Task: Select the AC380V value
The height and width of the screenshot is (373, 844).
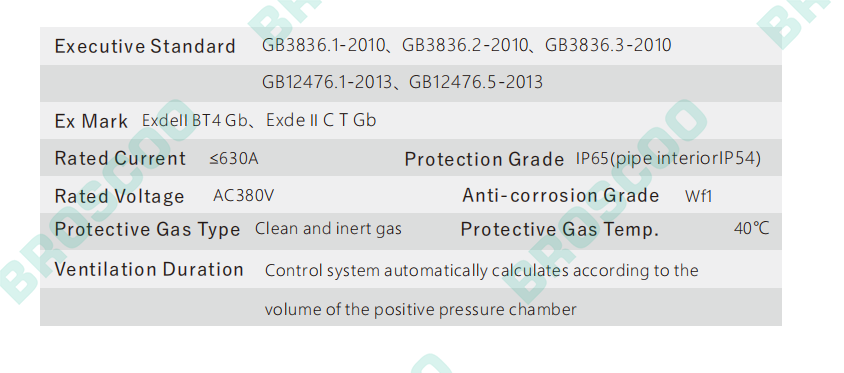Action: tap(243, 195)
